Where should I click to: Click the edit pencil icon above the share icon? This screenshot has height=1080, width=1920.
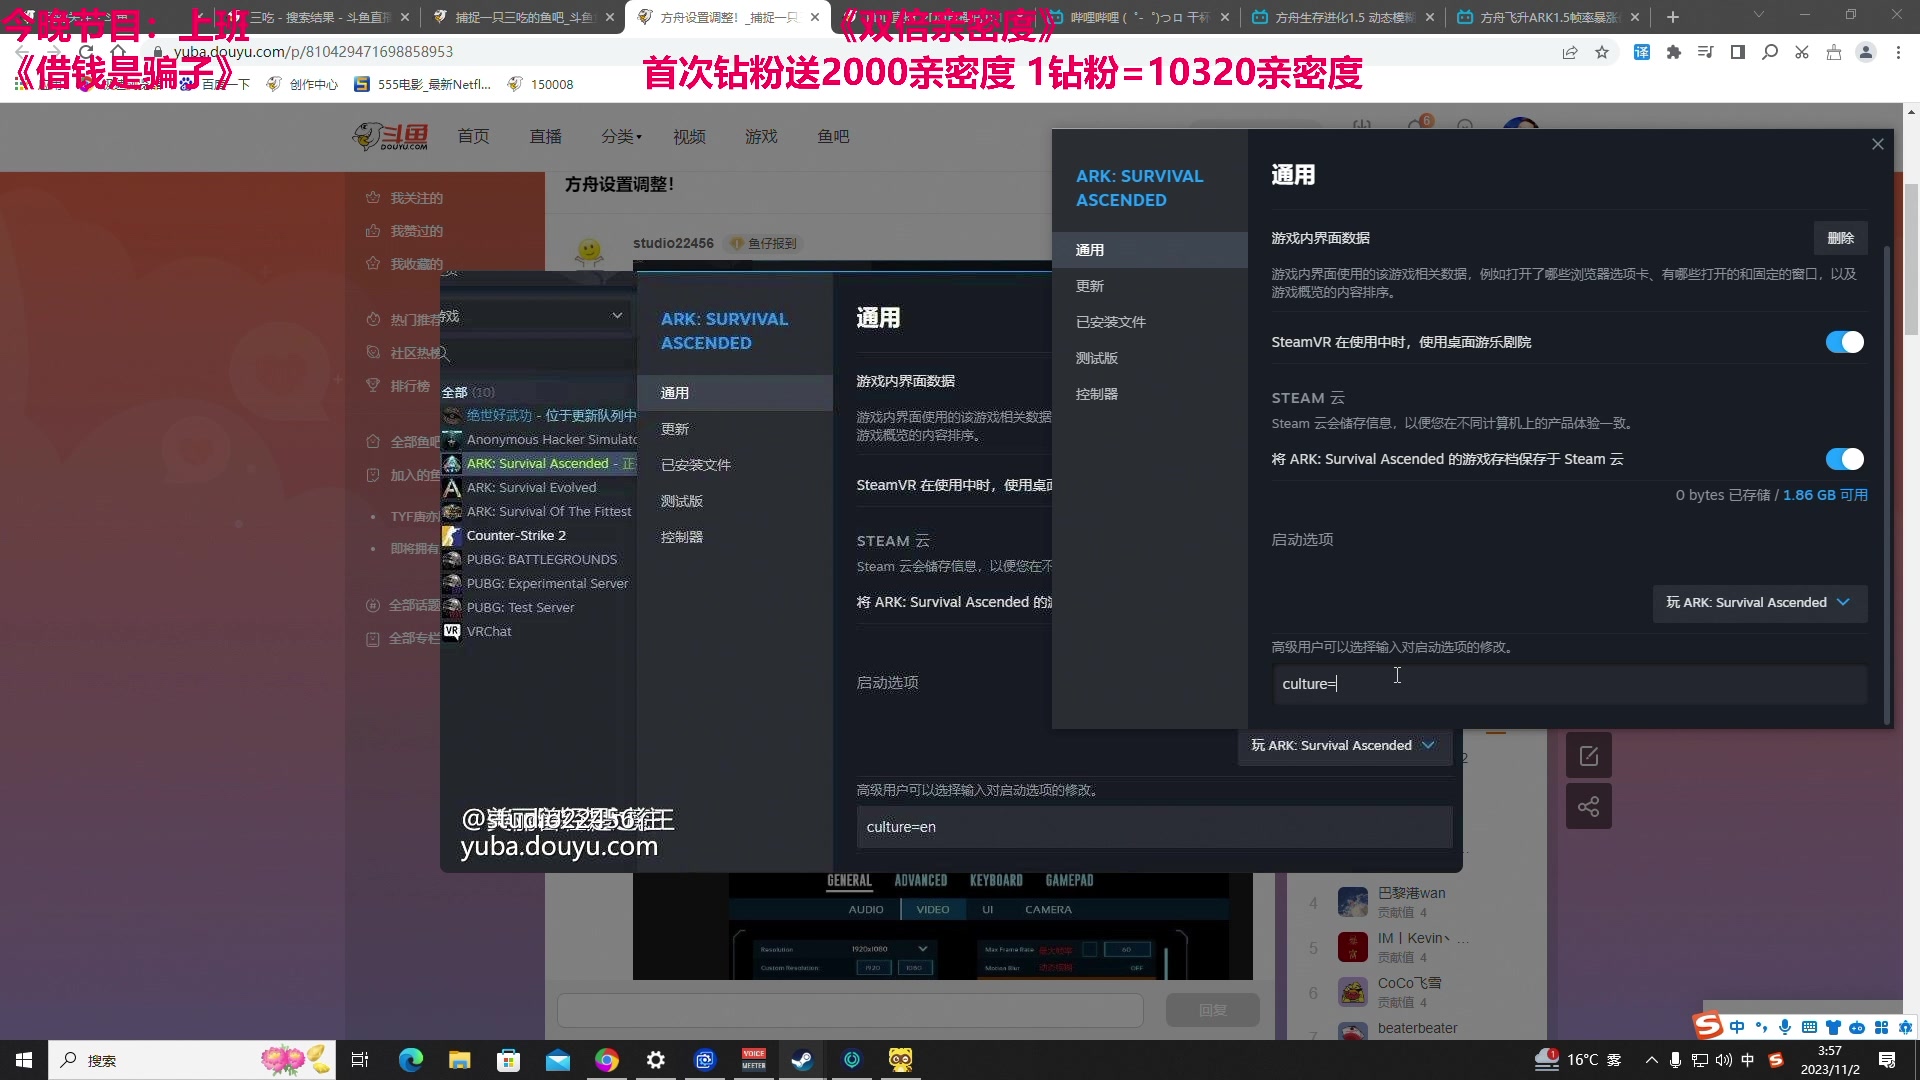pyautogui.click(x=1589, y=755)
